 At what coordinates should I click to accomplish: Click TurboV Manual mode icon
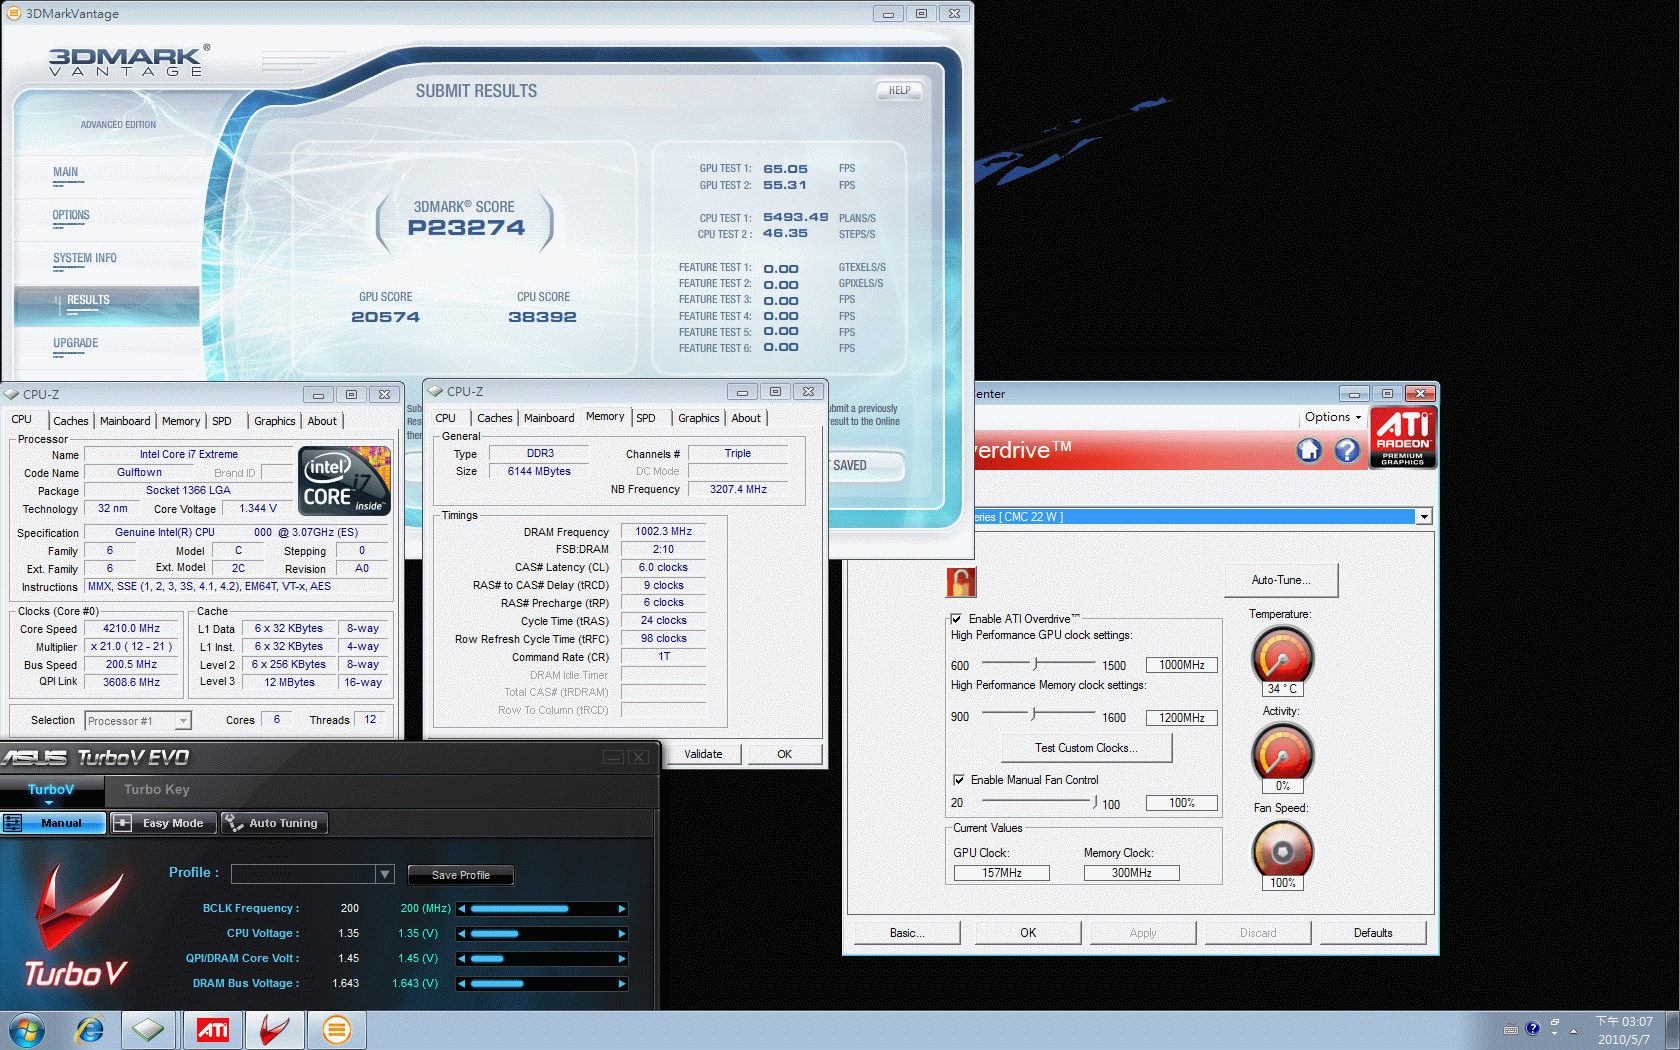13,823
